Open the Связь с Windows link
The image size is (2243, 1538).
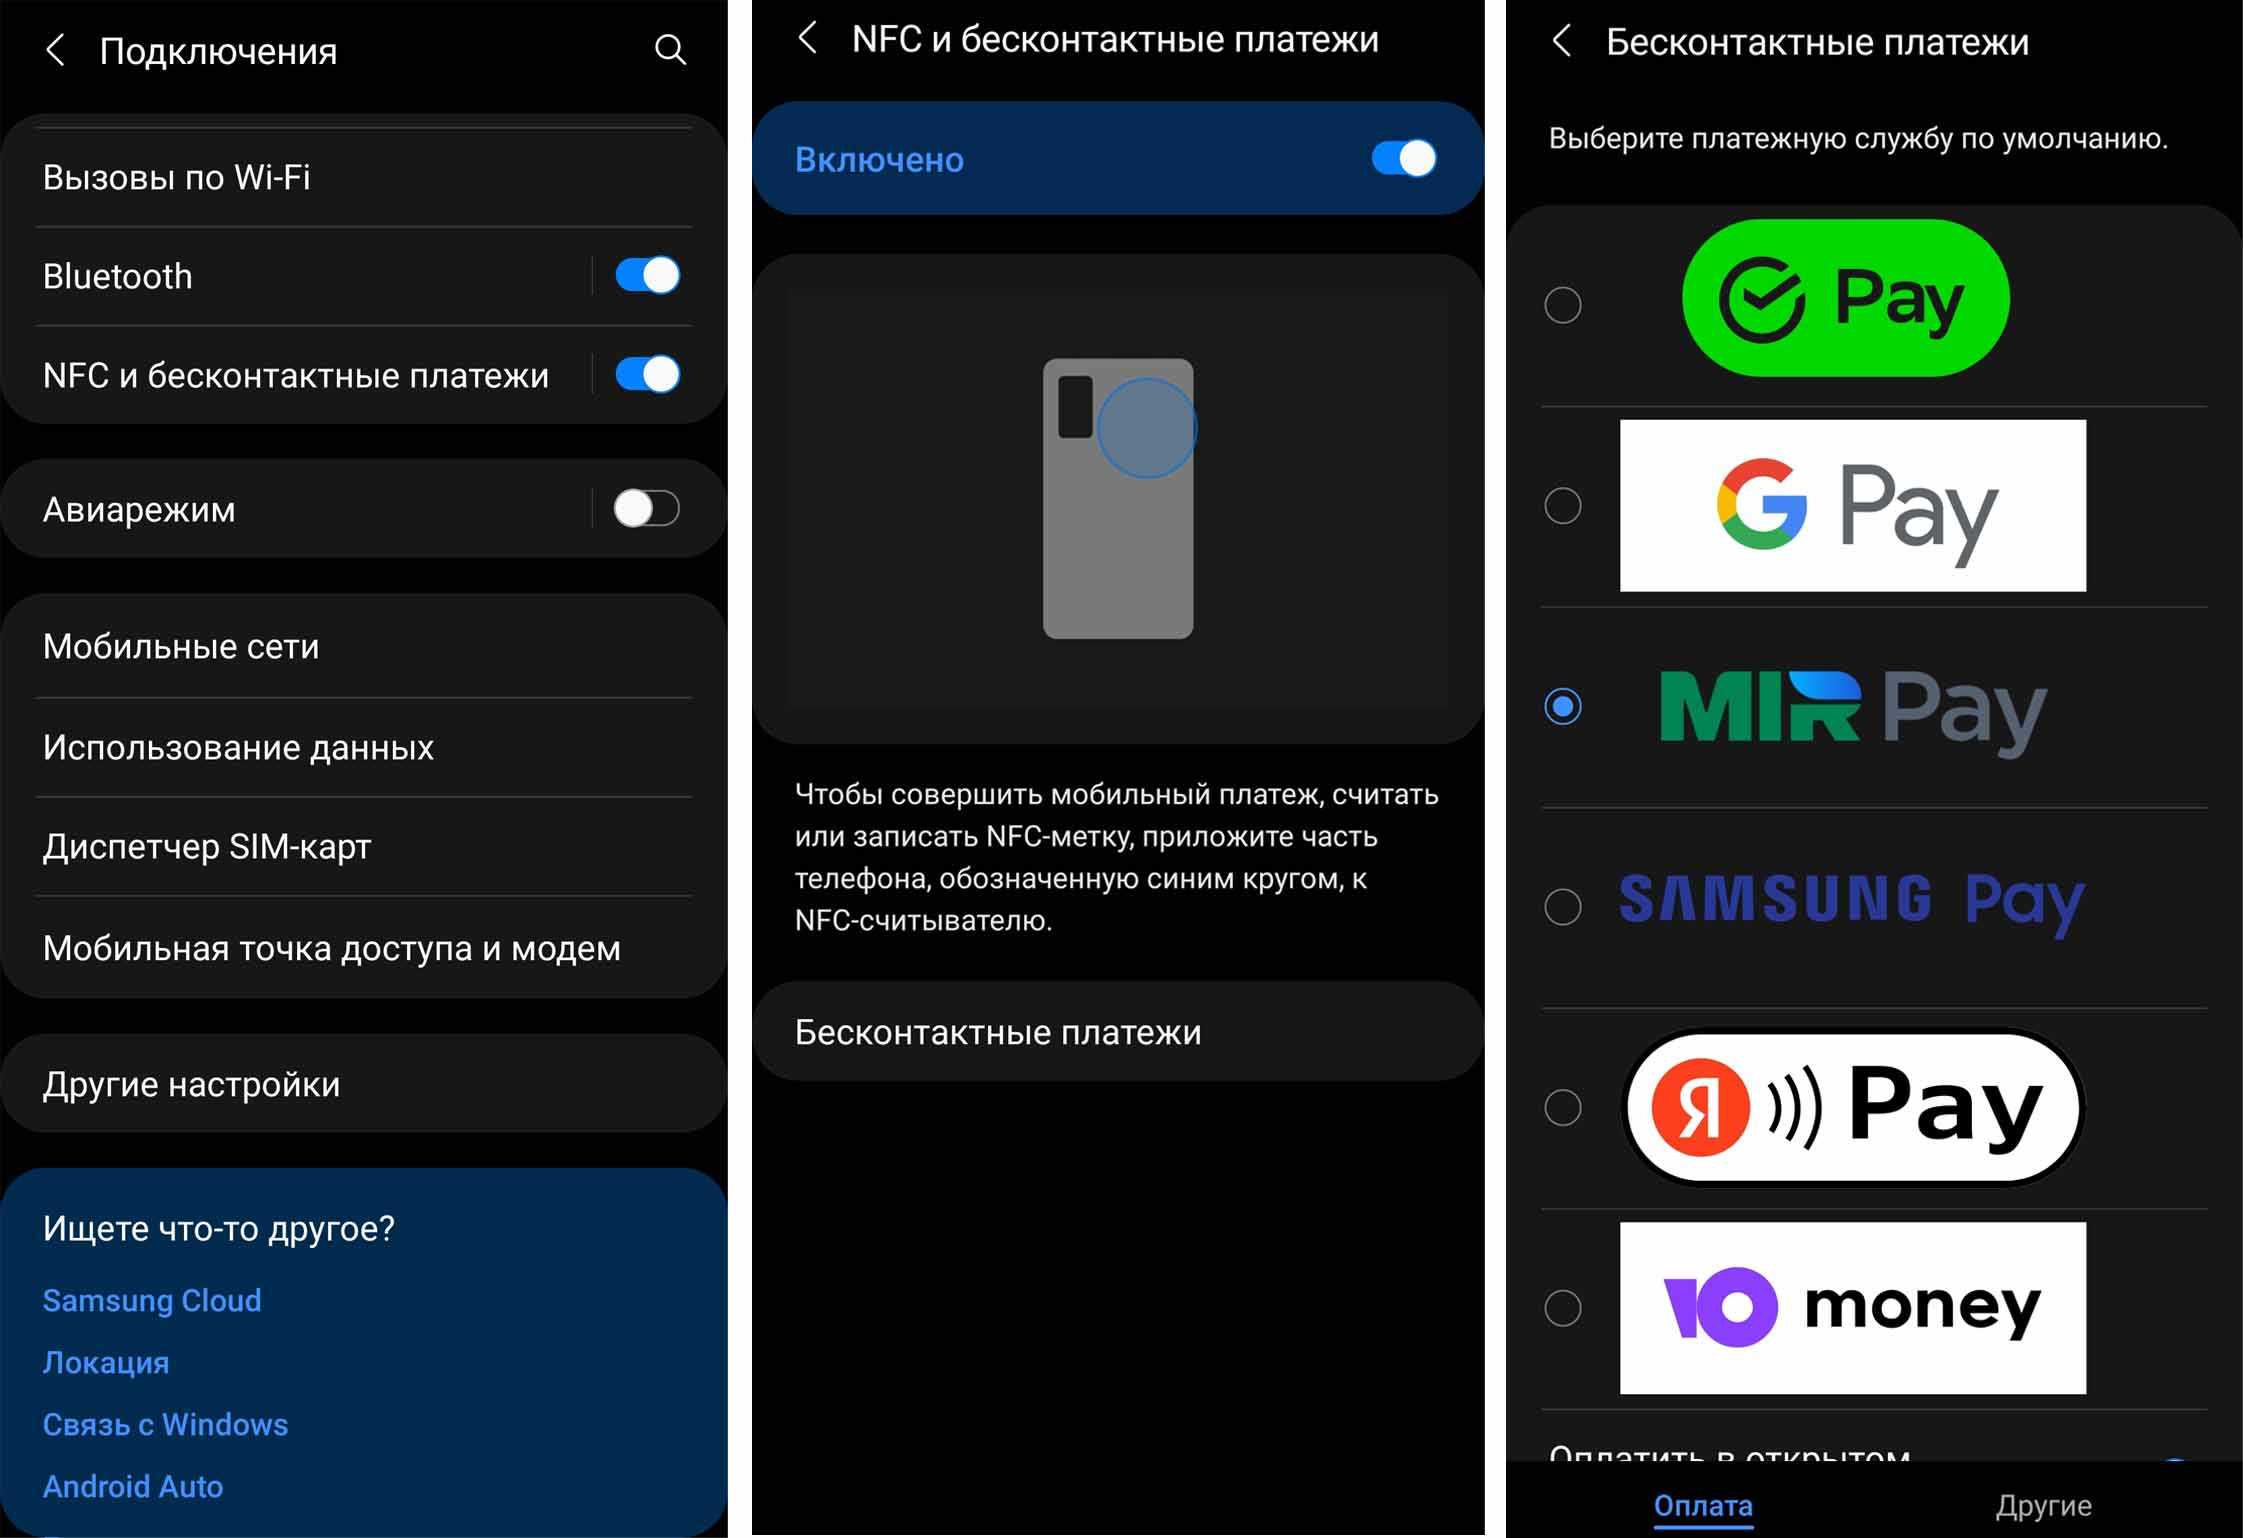165,1424
